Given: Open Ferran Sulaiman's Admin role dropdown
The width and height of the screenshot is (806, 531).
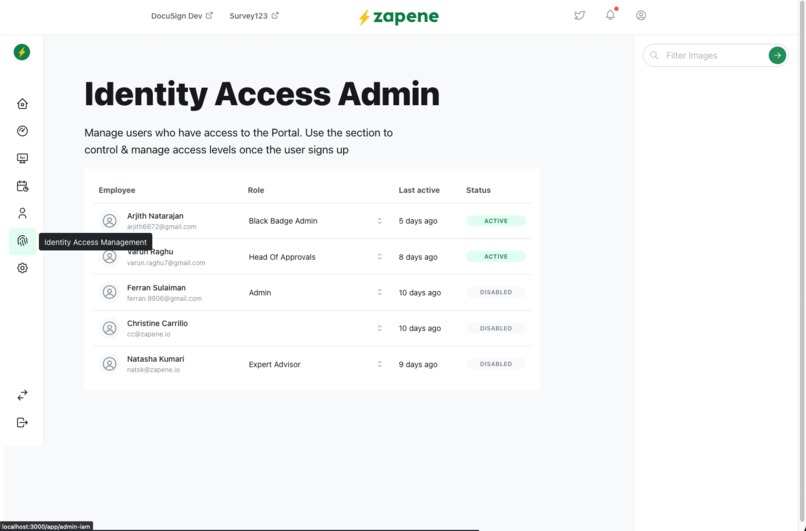Looking at the screenshot, I should click(315, 292).
